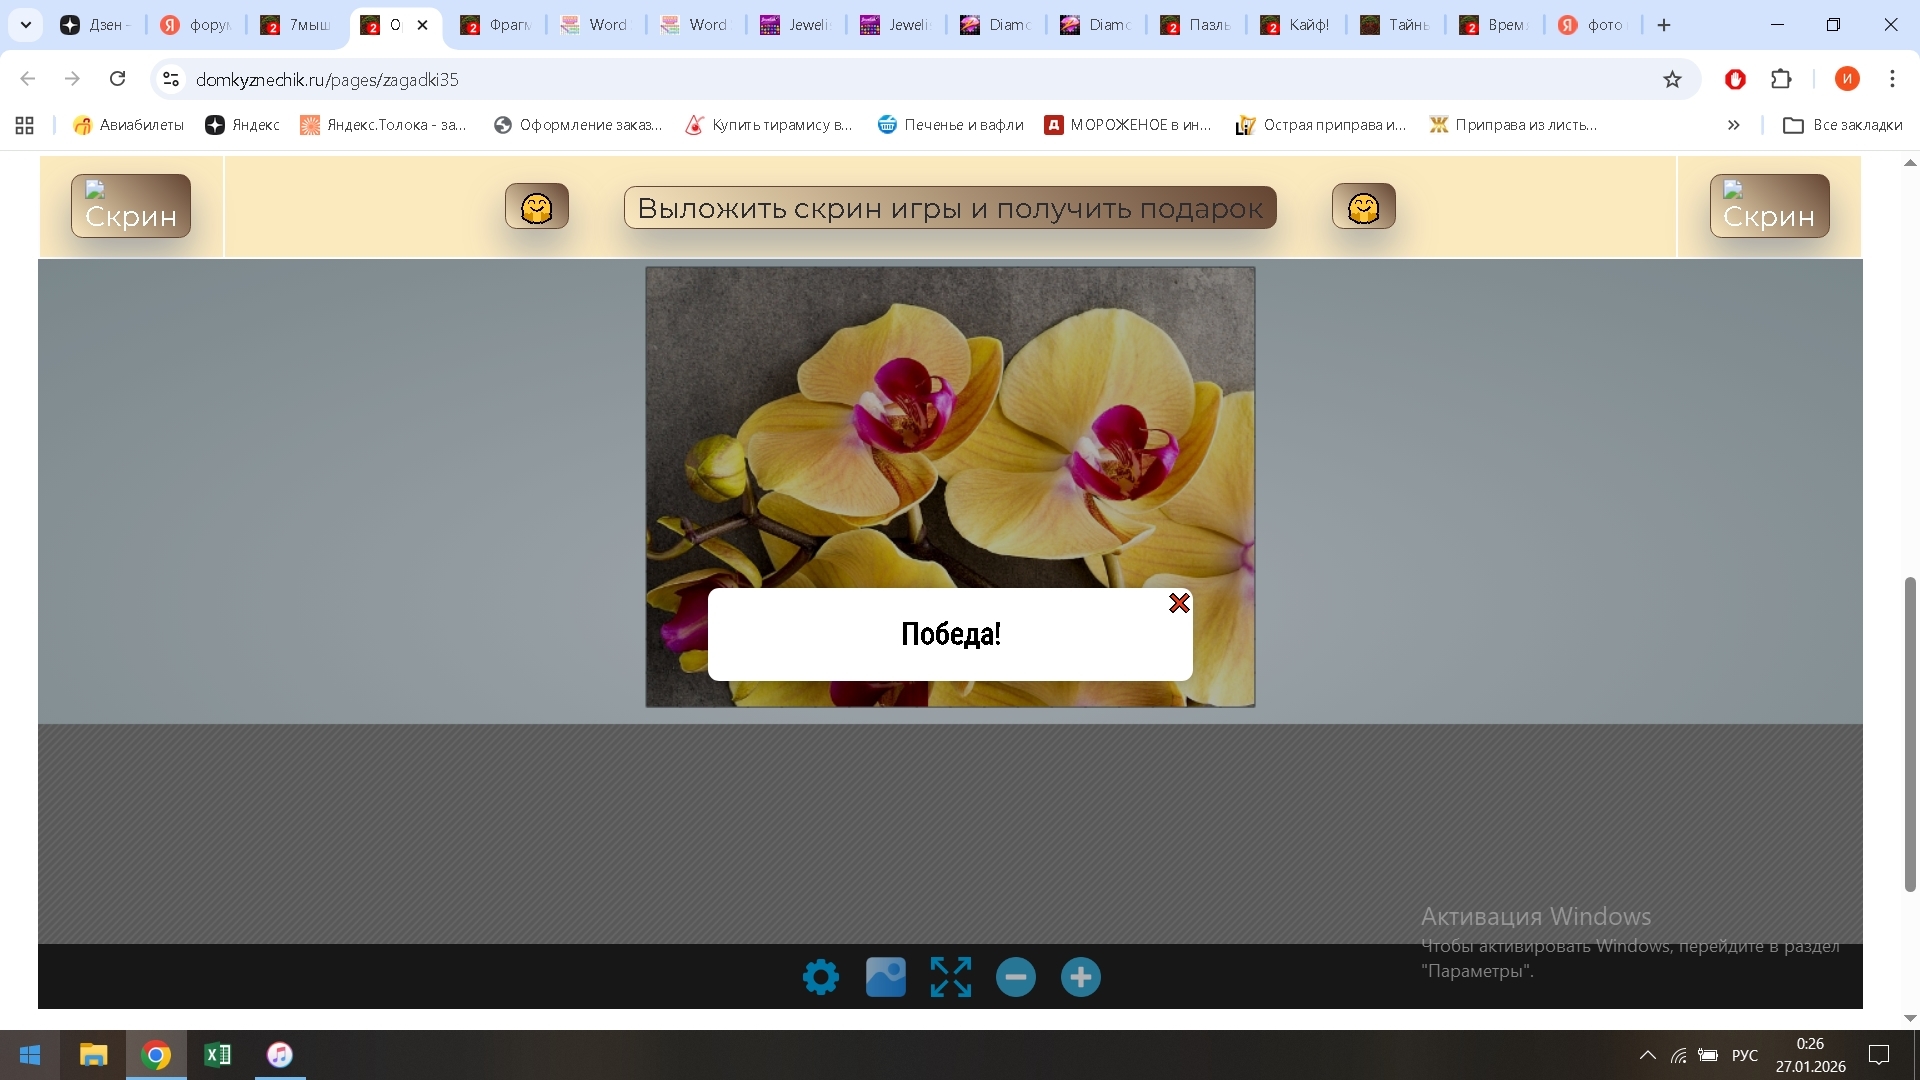
Task: Switch to Тайны tab
Action: (1396, 25)
